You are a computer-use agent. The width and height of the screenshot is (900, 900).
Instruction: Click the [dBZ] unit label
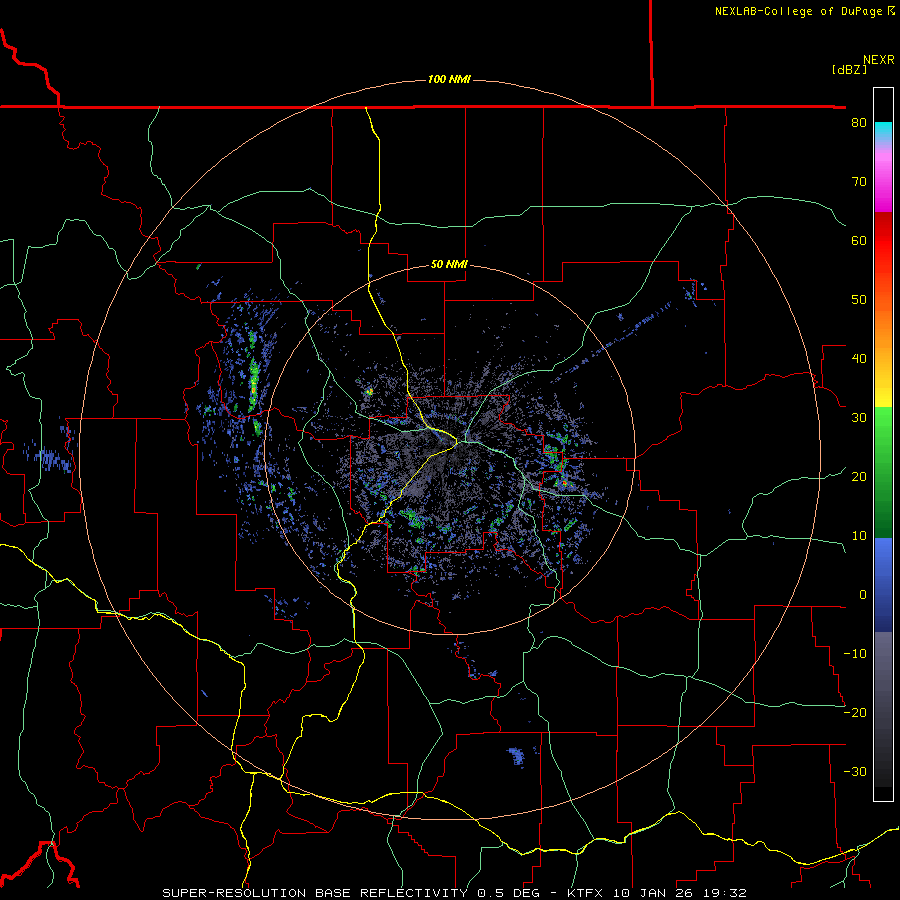[x=849, y=69]
